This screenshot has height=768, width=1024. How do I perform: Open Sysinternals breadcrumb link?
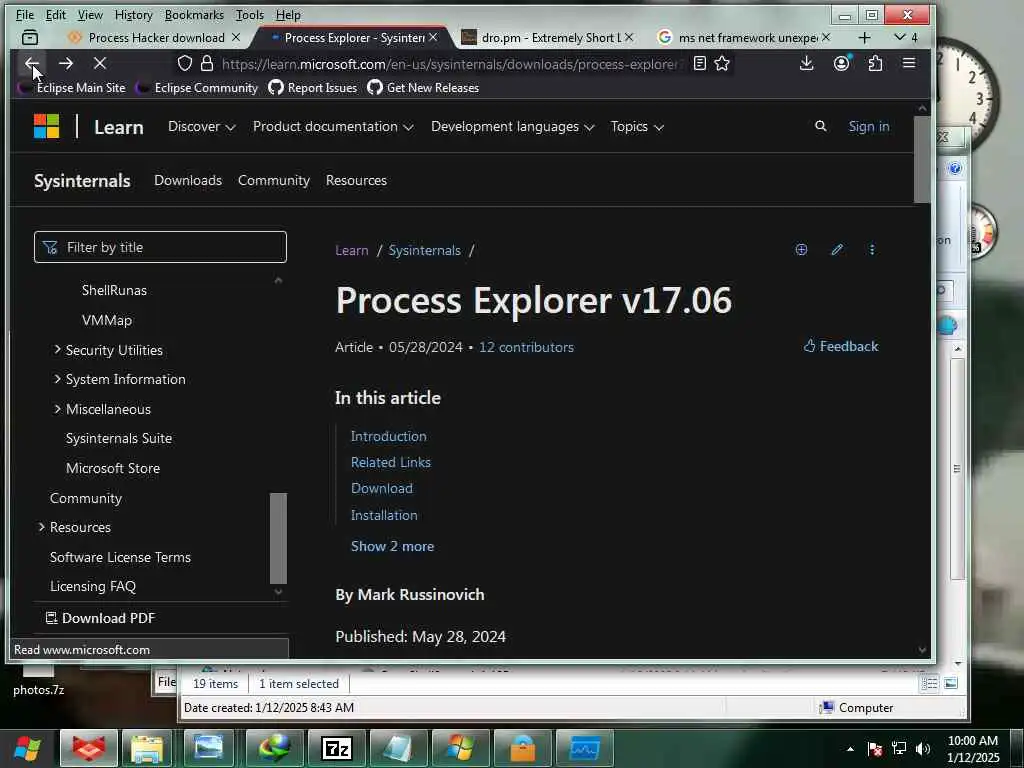coord(424,250)
